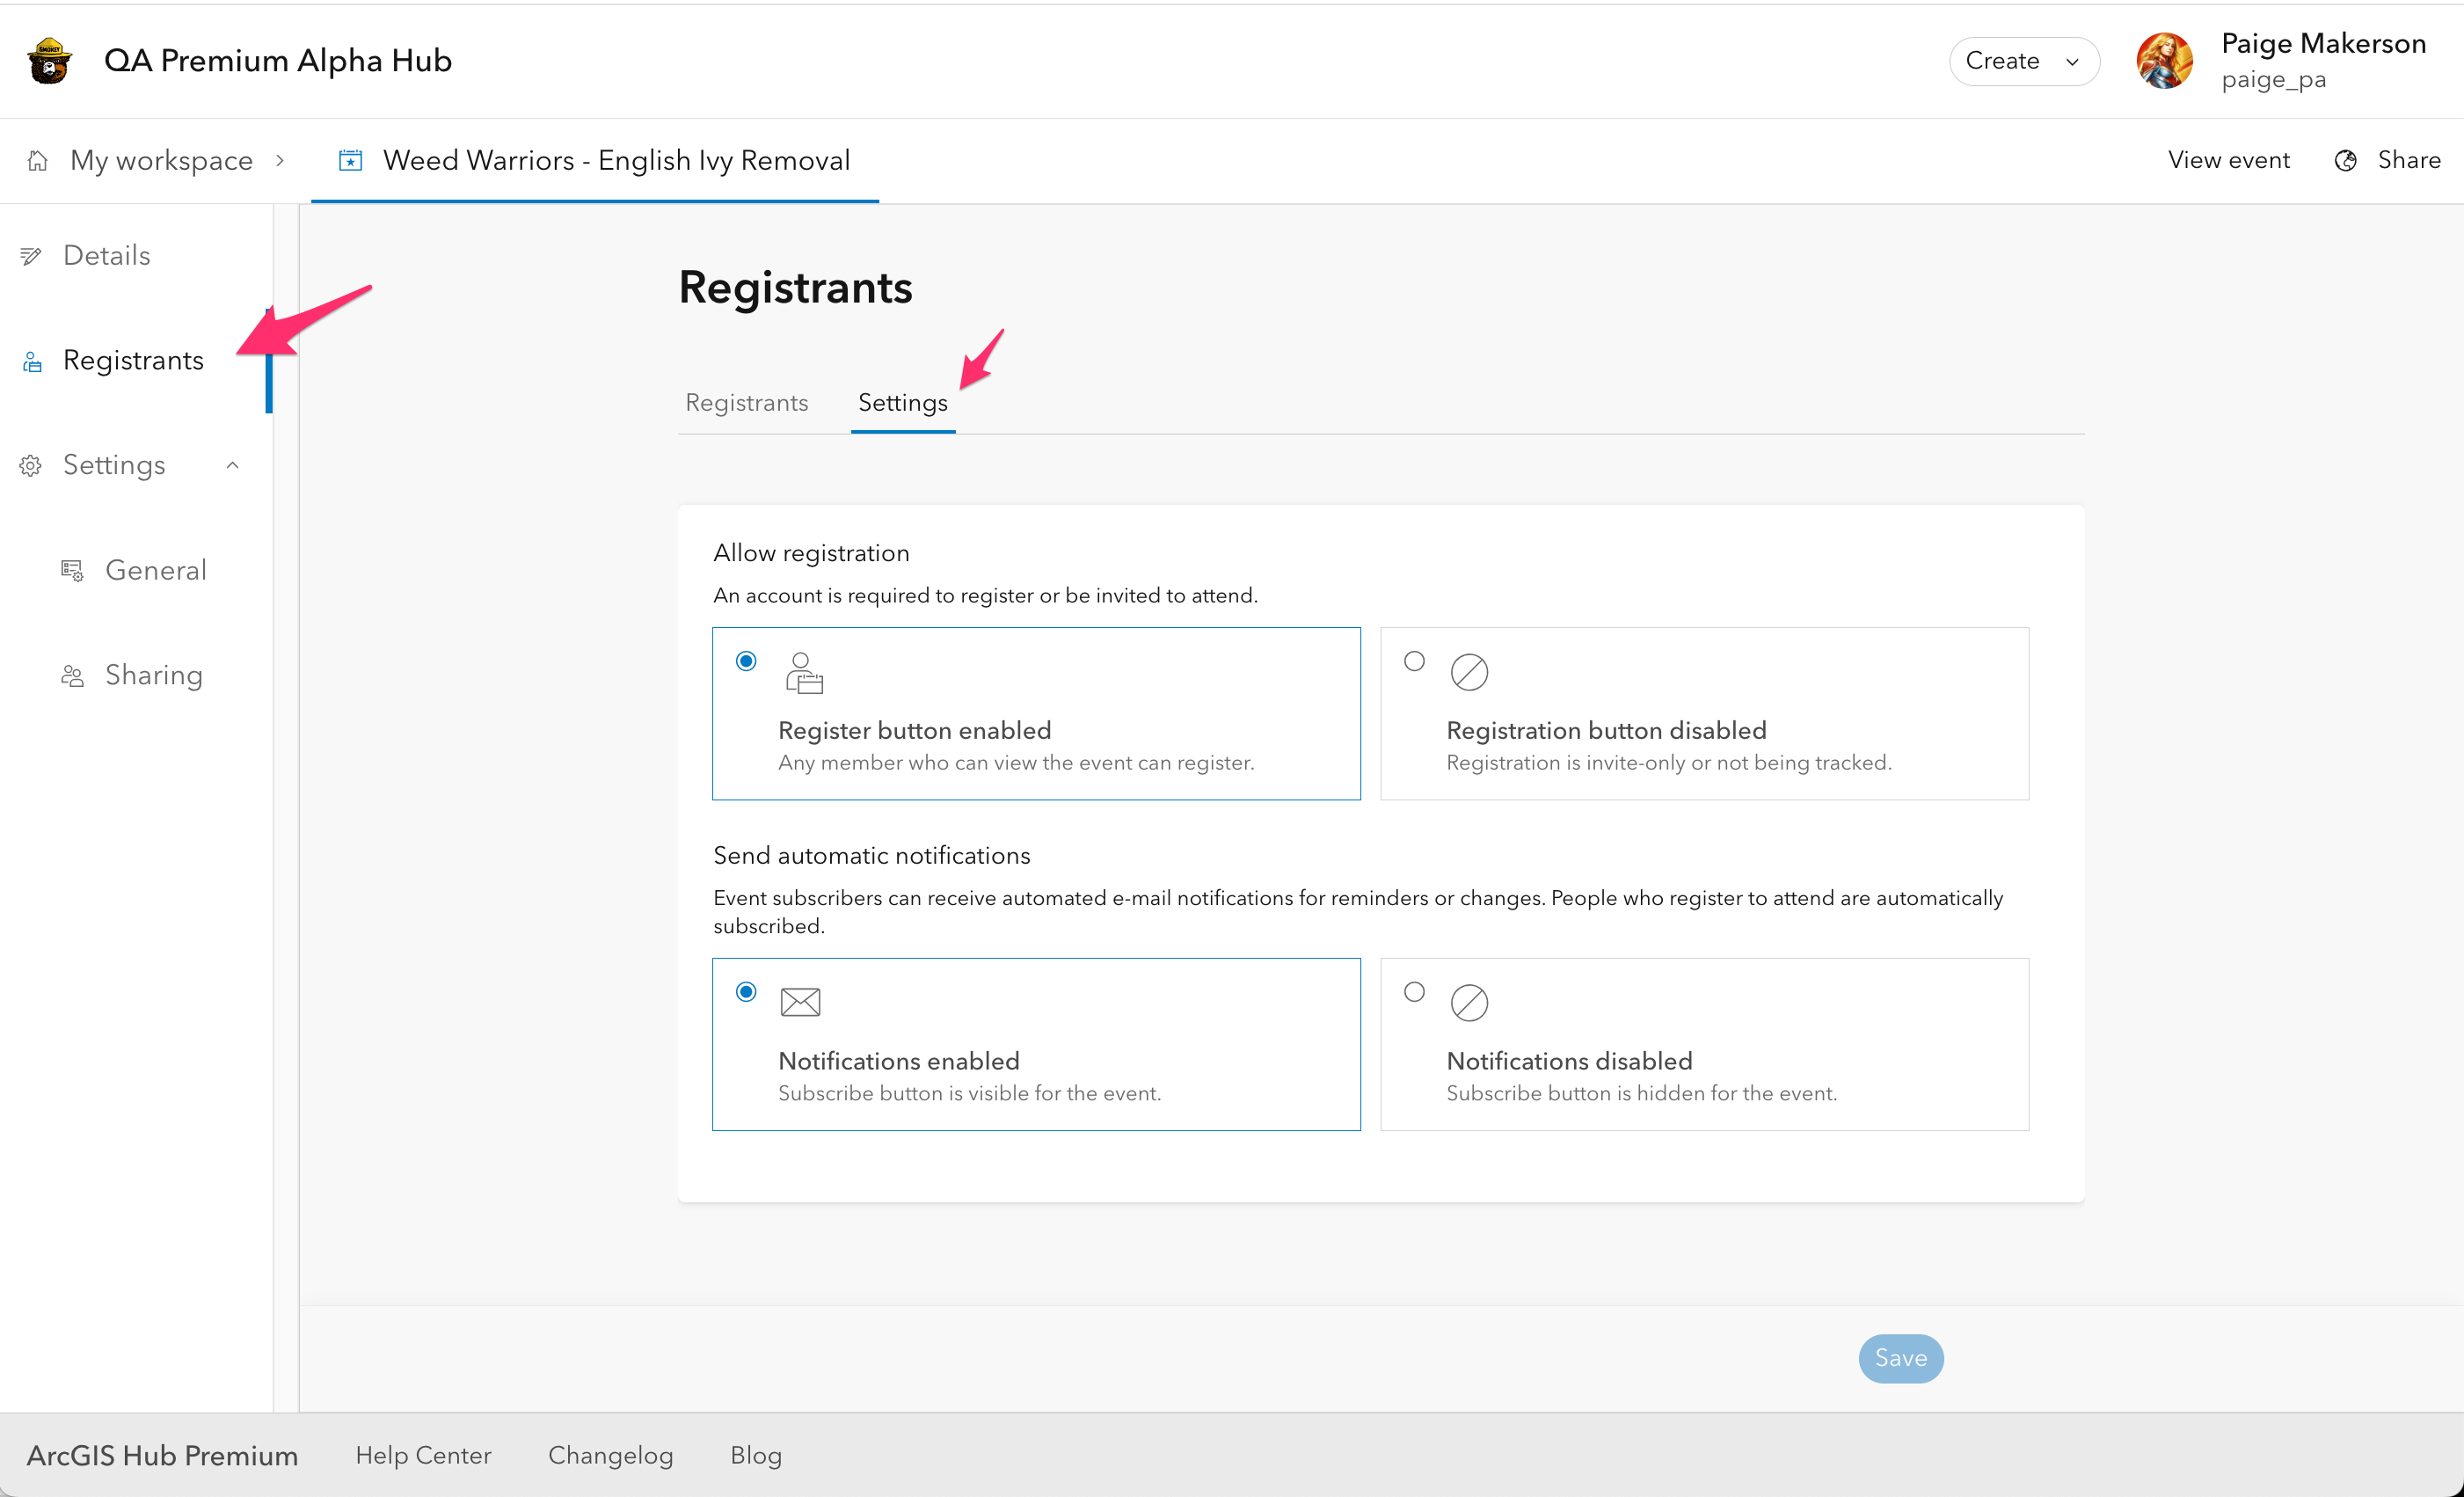Click the General settings icon in sidebar
The height and width of the screenshot is (1497, 2464).
point(72,570)
